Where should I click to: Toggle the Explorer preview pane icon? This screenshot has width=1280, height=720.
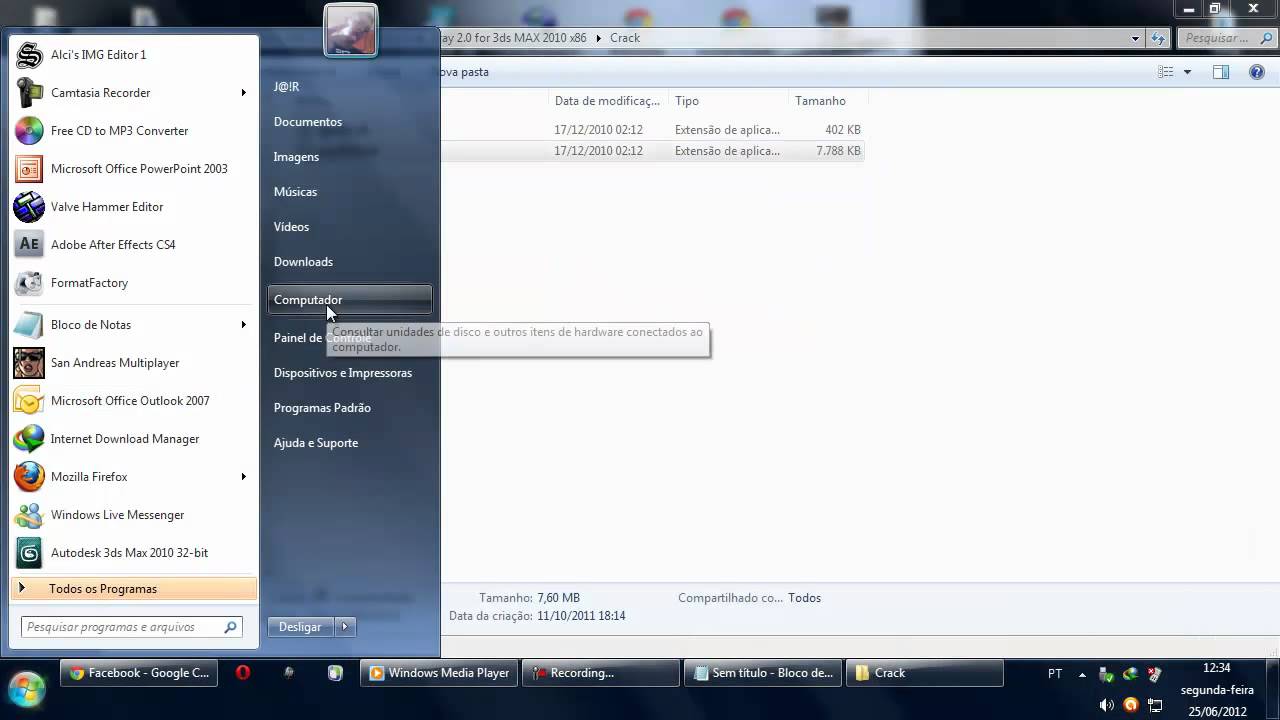1221,72
